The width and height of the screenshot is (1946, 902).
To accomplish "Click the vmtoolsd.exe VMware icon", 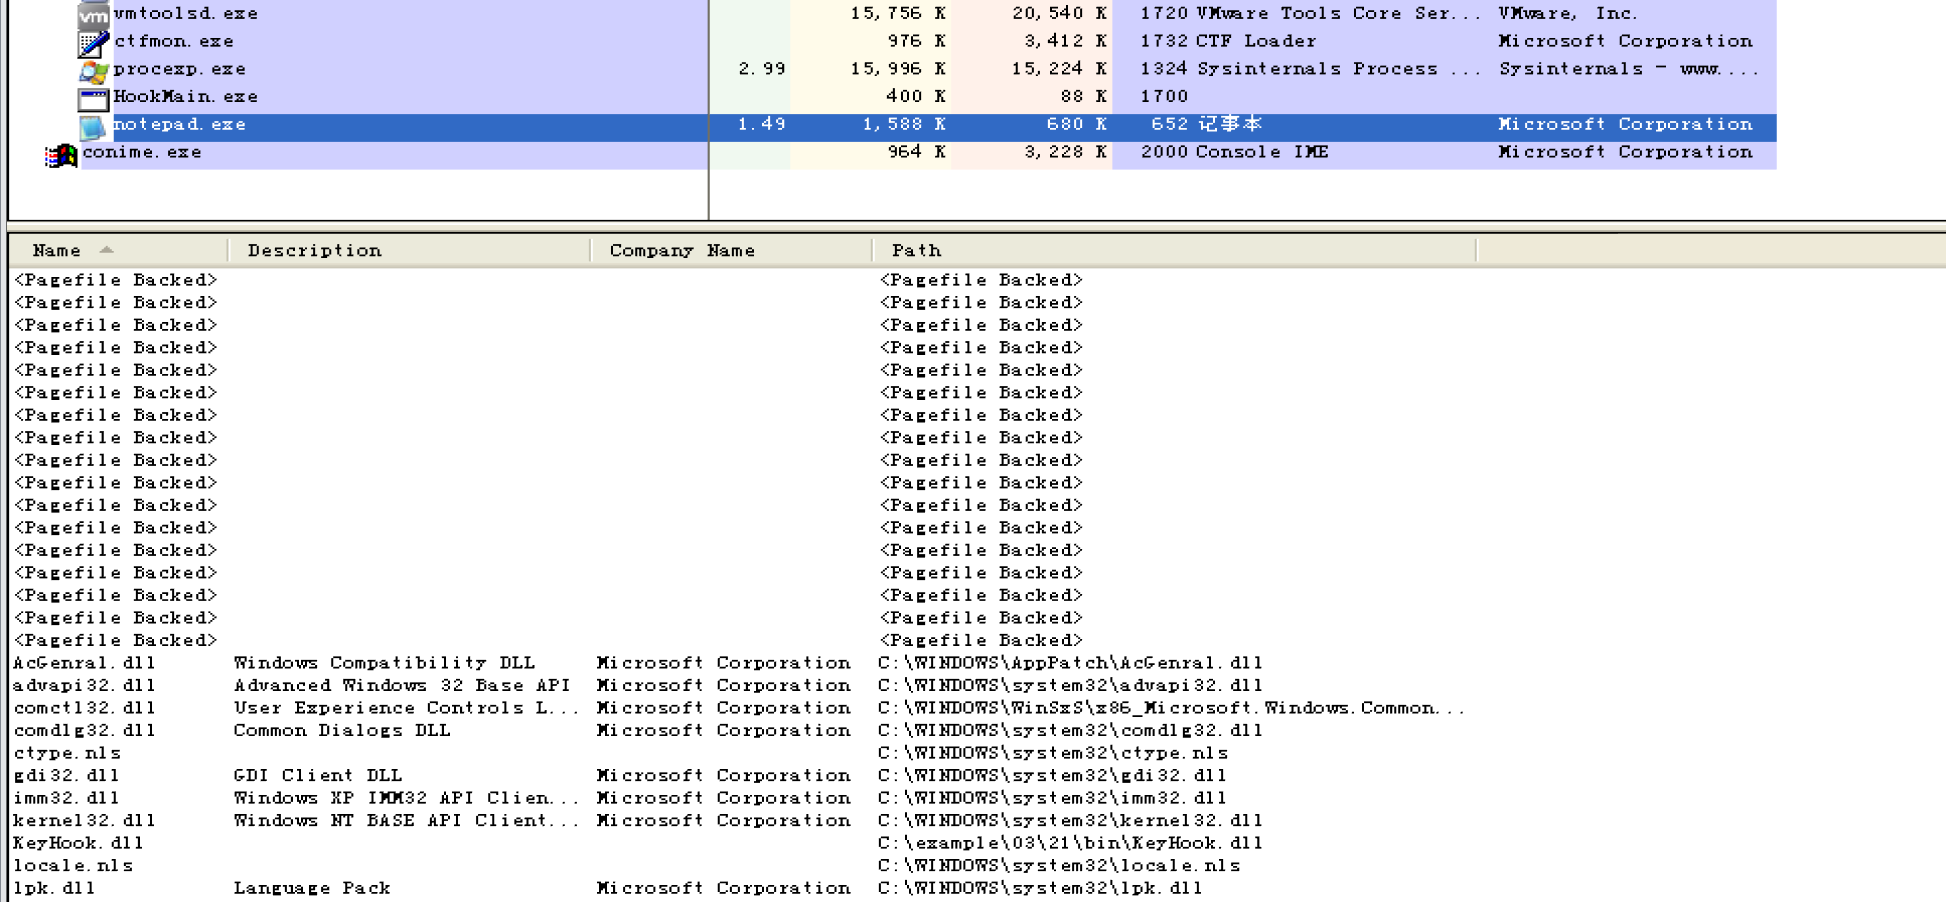I will [93, 14].
